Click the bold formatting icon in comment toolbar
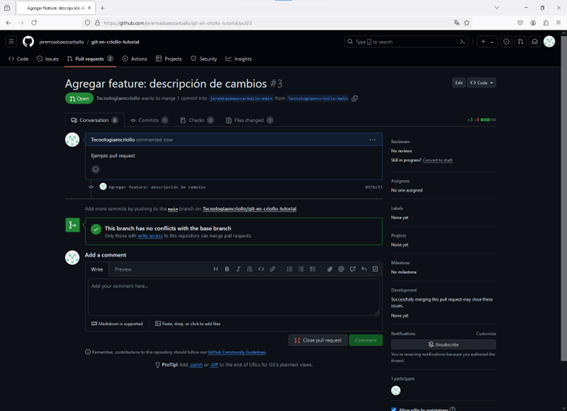The image size is (567, 411). point(227,269)
